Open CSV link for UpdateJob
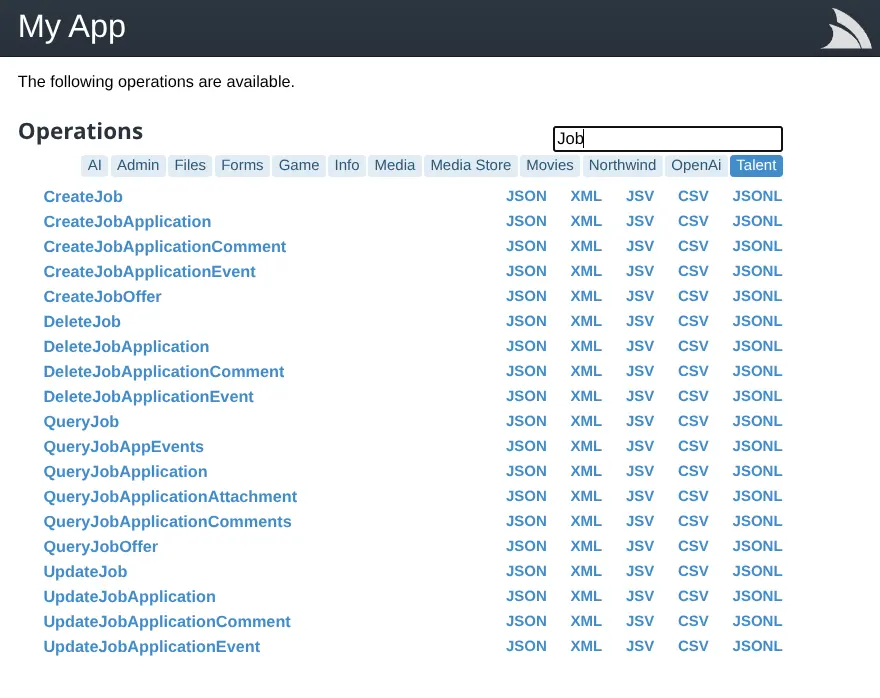 693,571
